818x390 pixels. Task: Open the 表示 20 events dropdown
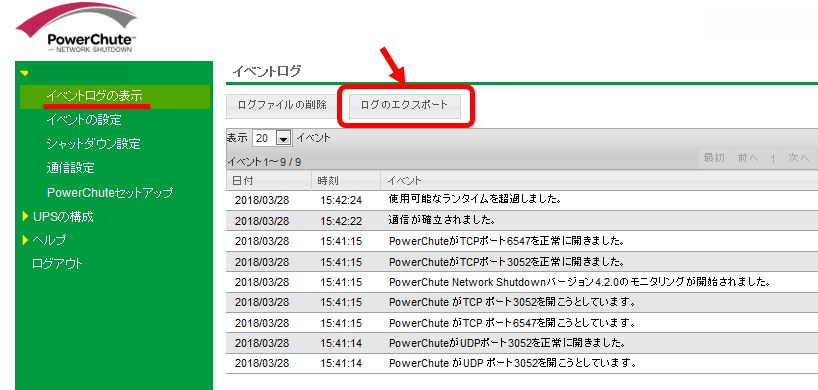coord(271,138)
